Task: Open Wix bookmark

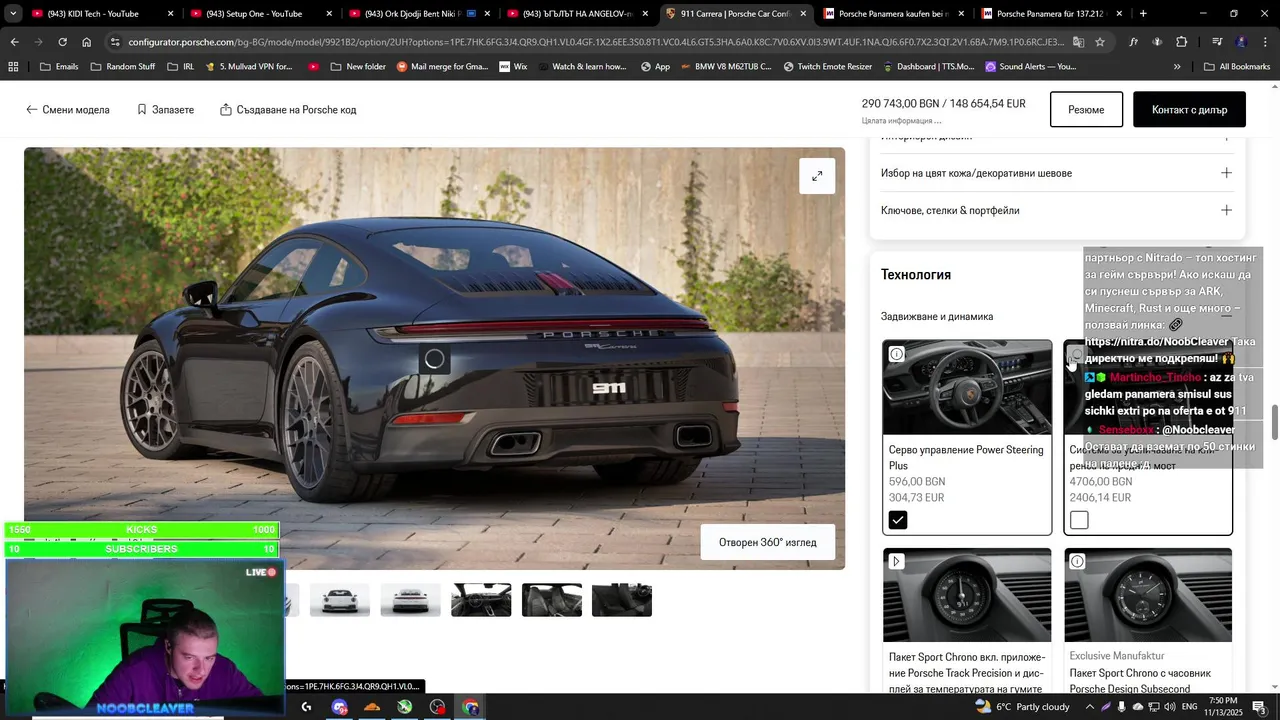Action: coord(512,67)
